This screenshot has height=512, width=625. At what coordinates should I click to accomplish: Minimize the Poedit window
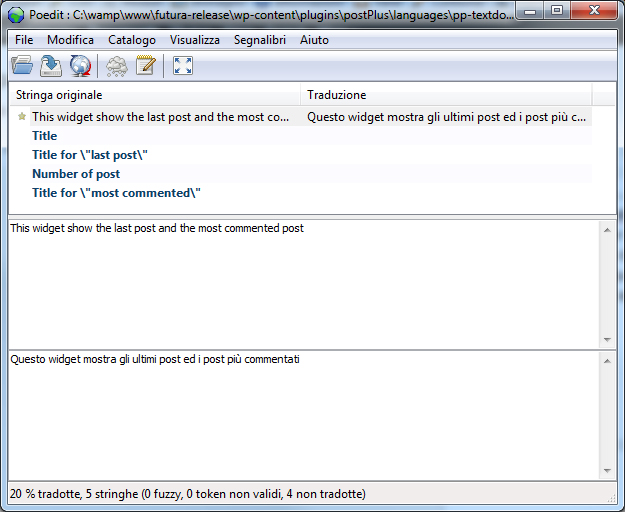[530, 11]
